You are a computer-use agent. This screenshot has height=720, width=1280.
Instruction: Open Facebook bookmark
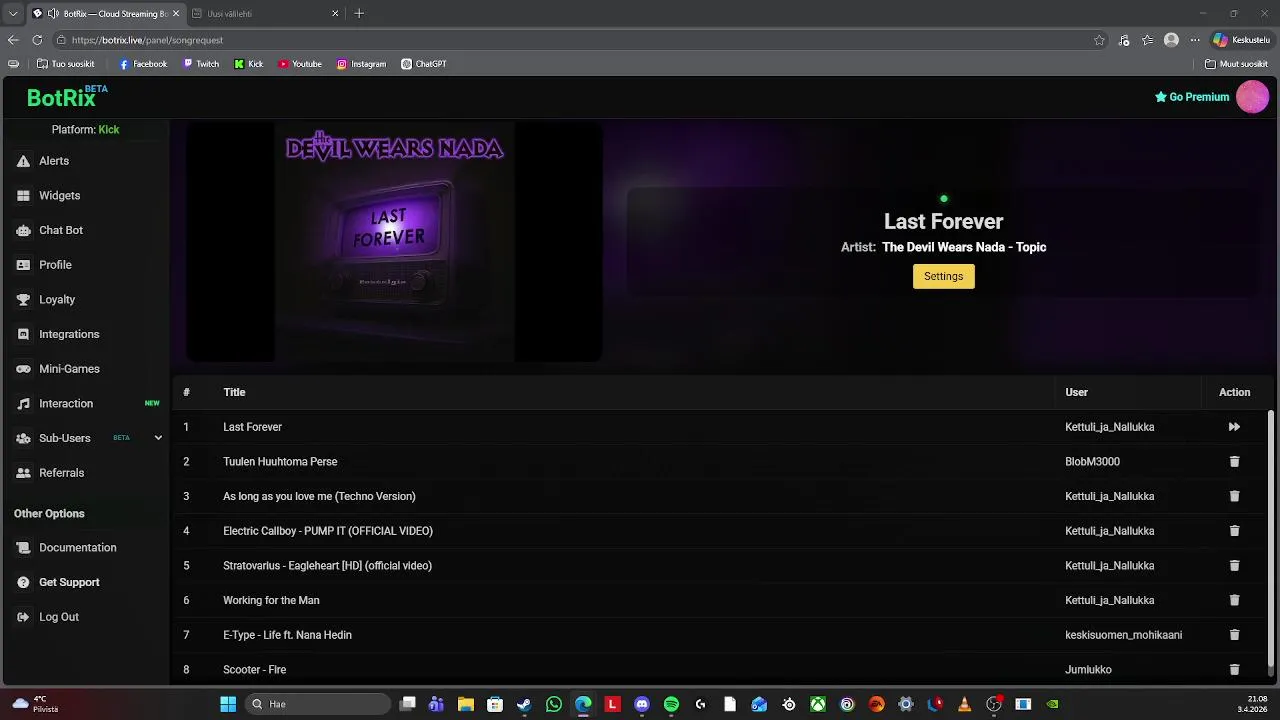tap(143, 64)
